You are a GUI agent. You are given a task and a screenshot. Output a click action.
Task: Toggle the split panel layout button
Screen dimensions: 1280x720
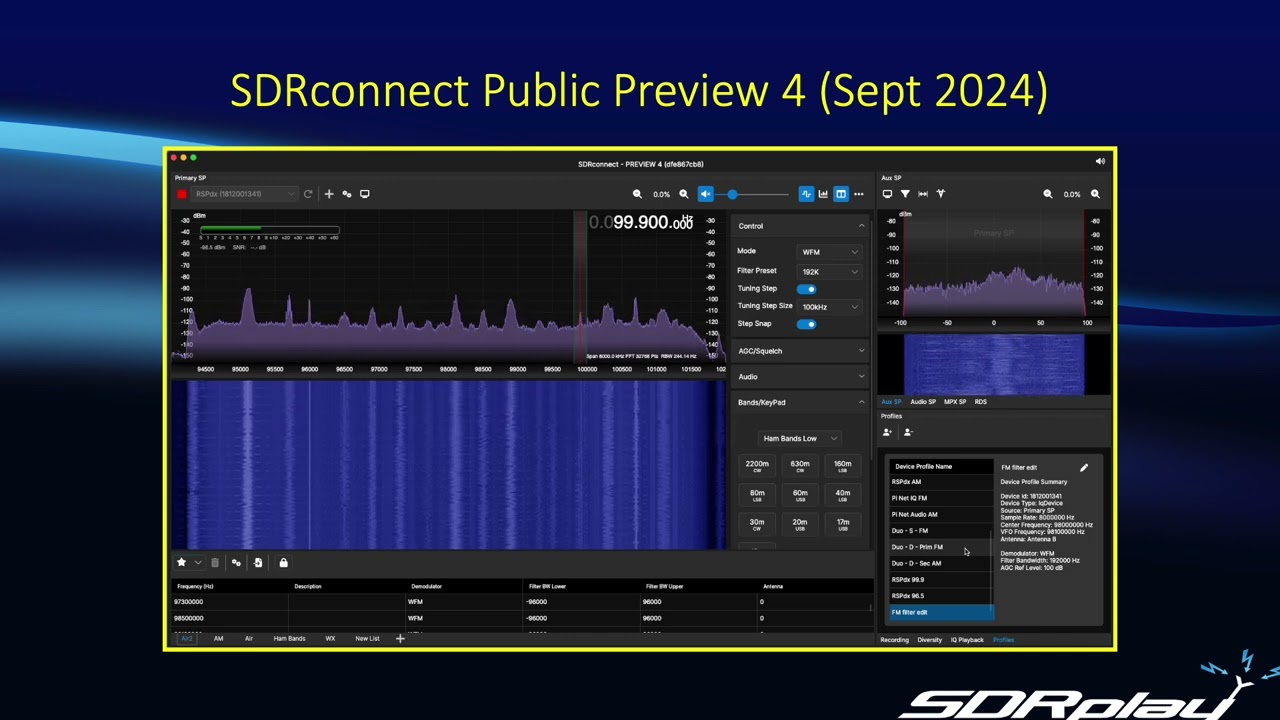(841, 194)
